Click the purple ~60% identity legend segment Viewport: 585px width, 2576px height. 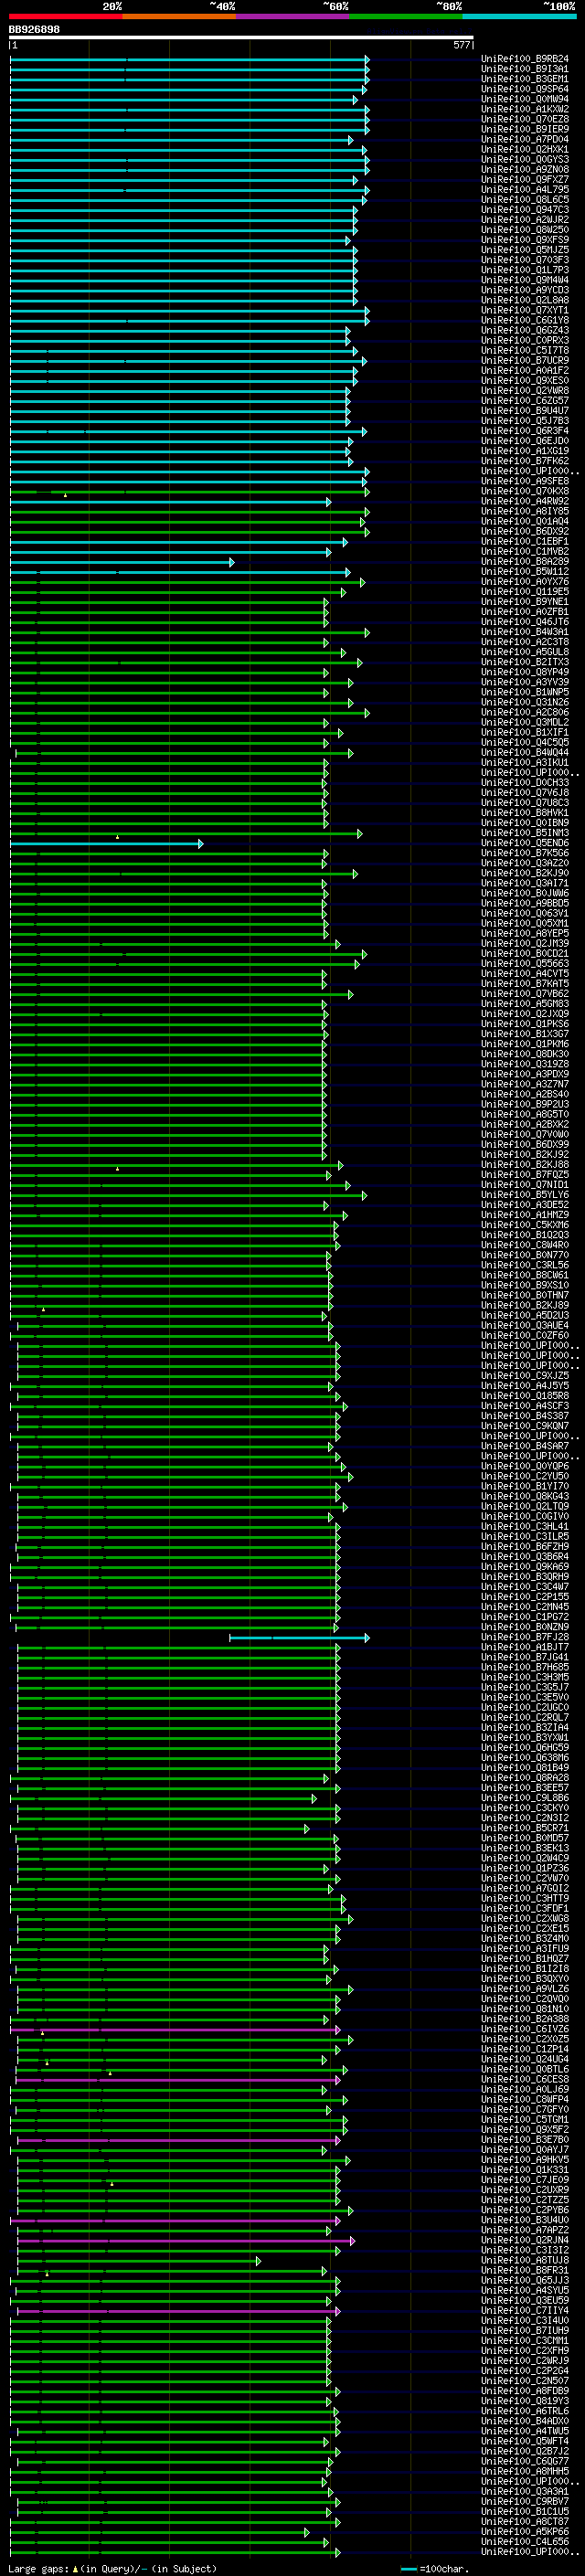[x=293, y=16]
